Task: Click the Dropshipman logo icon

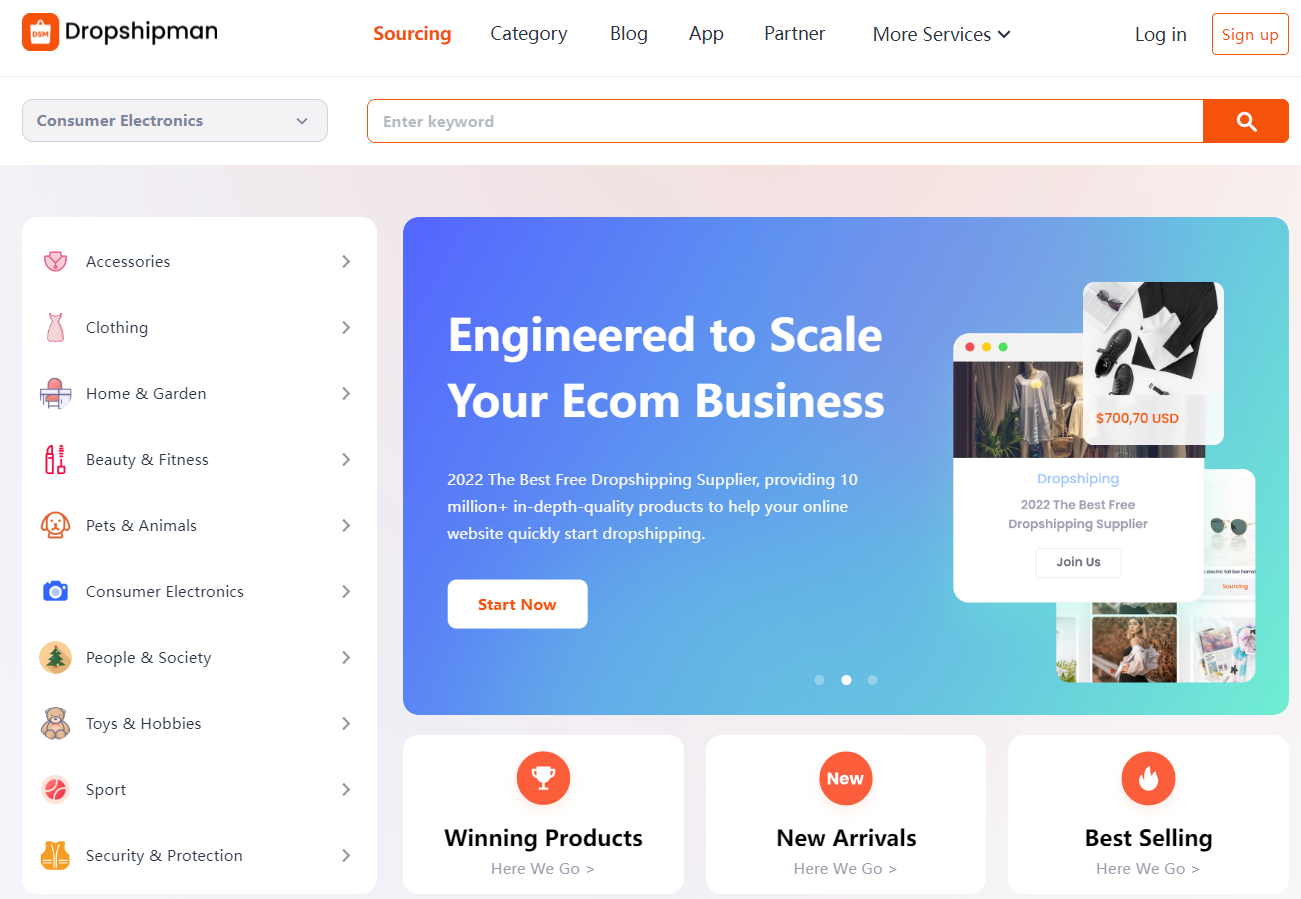Action: pos(40,32)
